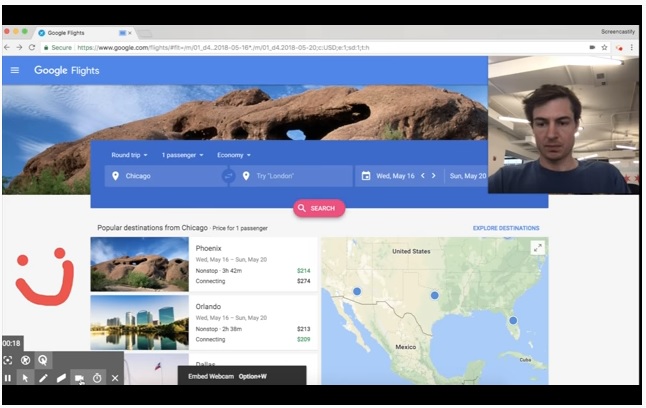Image resolution: width=646 pixels, height=408 pixels.
Task: Click the destination field showing Try London
Action: coord(295,176)
